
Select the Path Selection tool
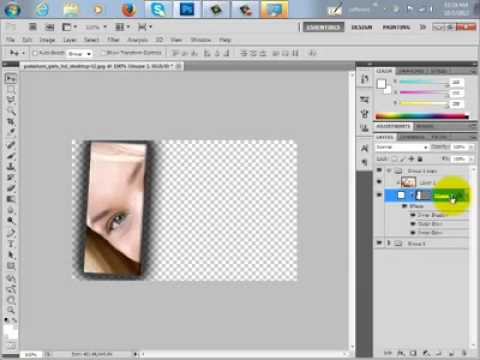pyautogui.click(x=11, y=255)
